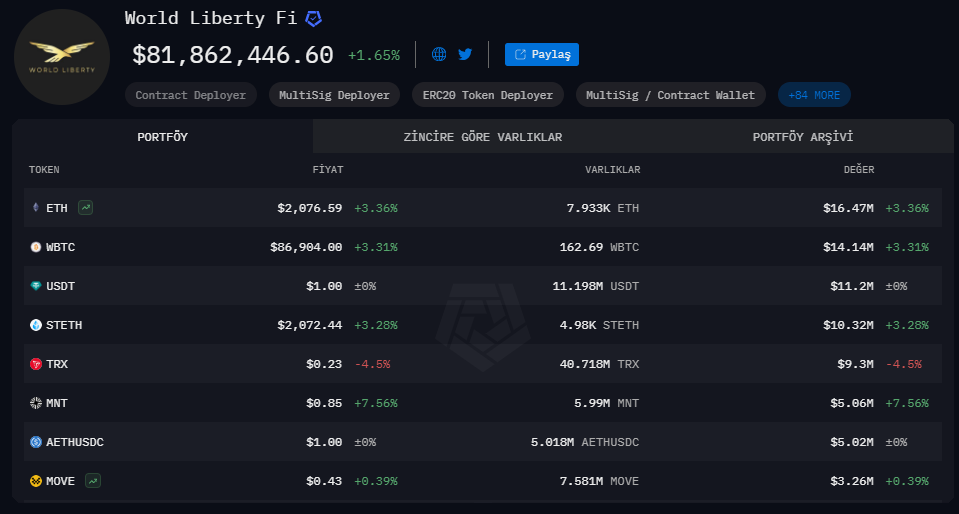The height and width of the screenshot is (514, 959).
Task: Select the Portföy tab
Action: (163, 137)
